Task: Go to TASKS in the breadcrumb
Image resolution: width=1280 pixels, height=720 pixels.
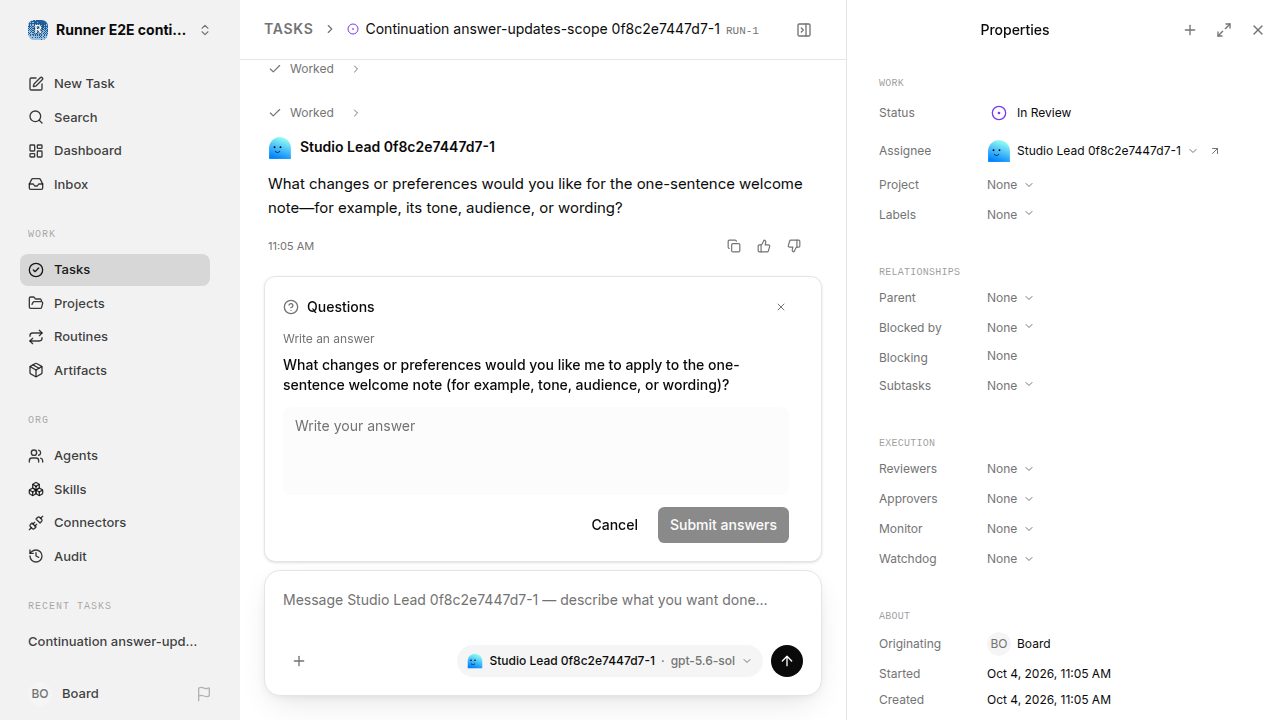Action: click(x=288, y=30)
